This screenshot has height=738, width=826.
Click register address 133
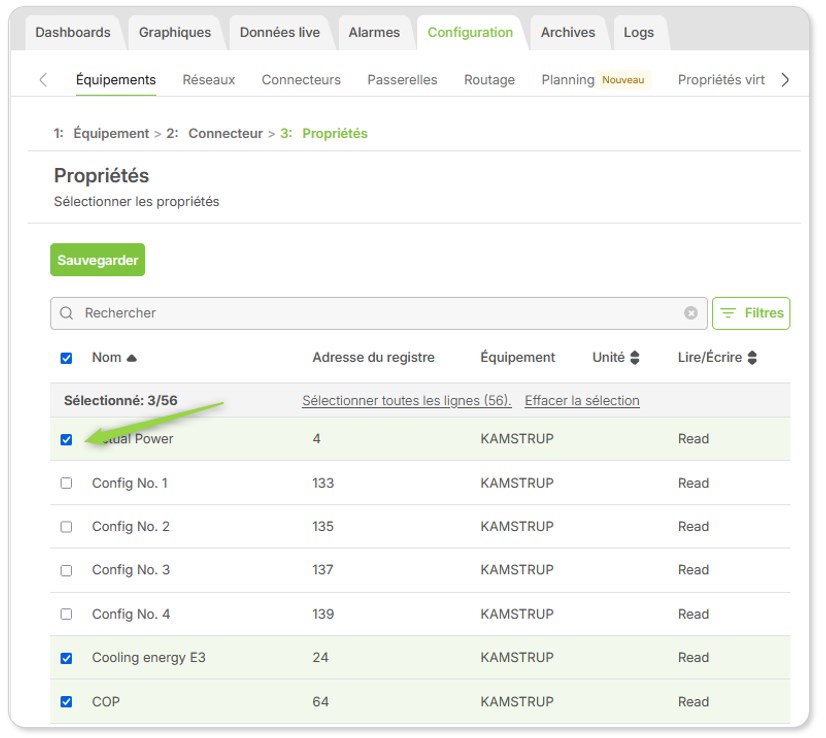[323, 484]
